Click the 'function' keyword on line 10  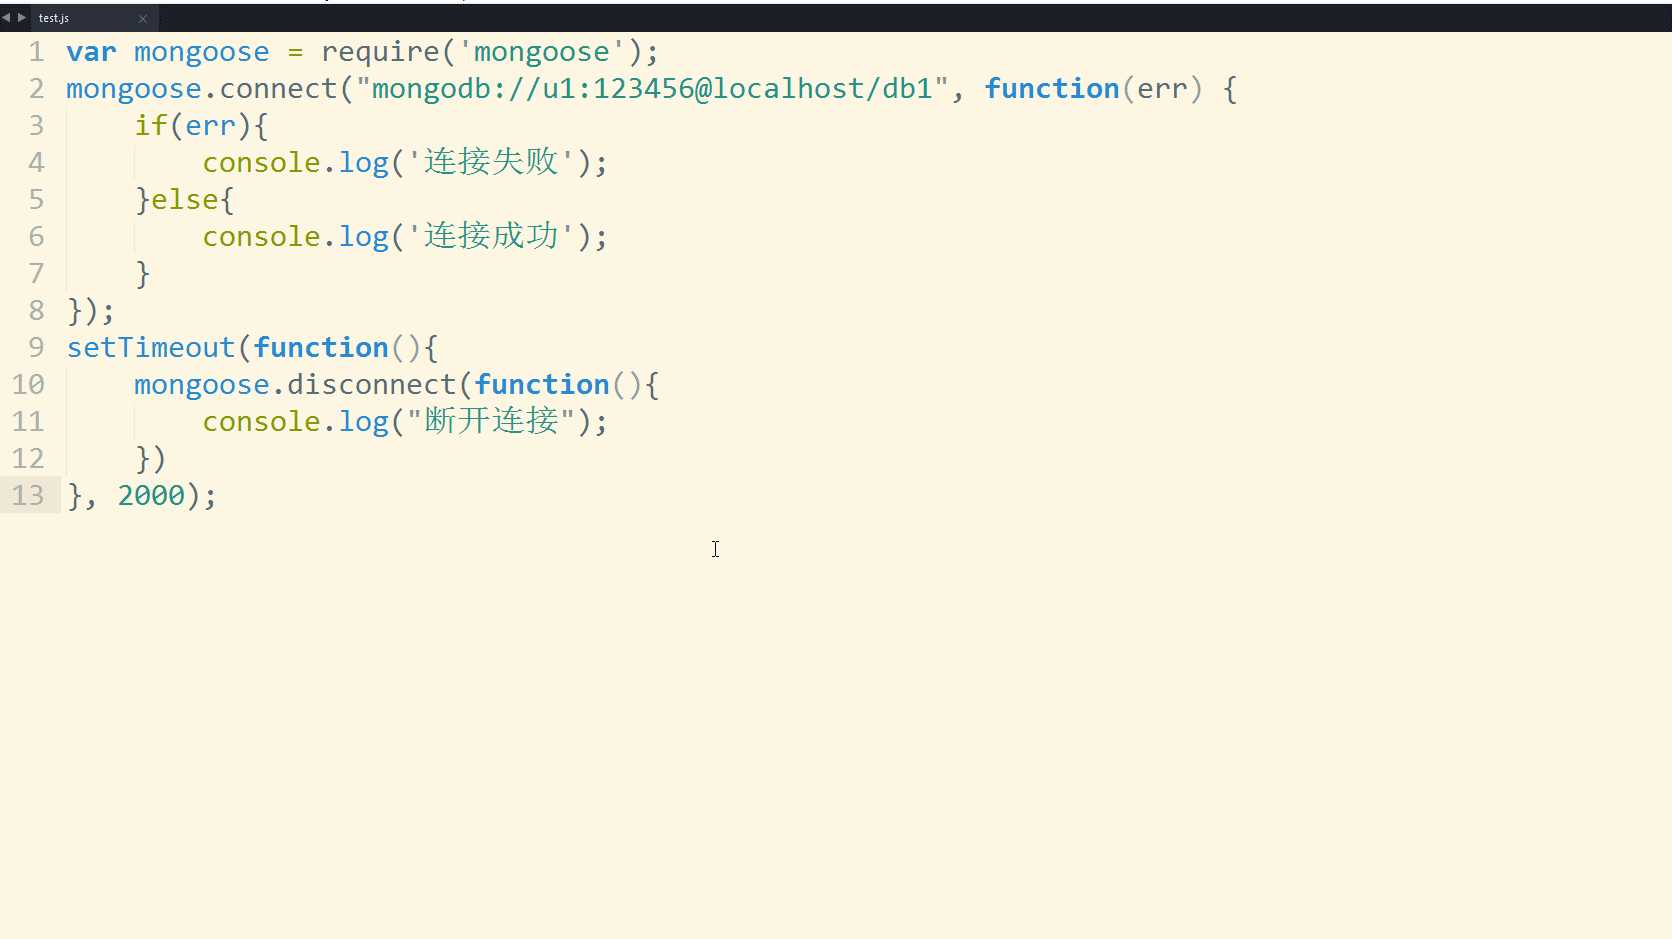pos(541,385)
